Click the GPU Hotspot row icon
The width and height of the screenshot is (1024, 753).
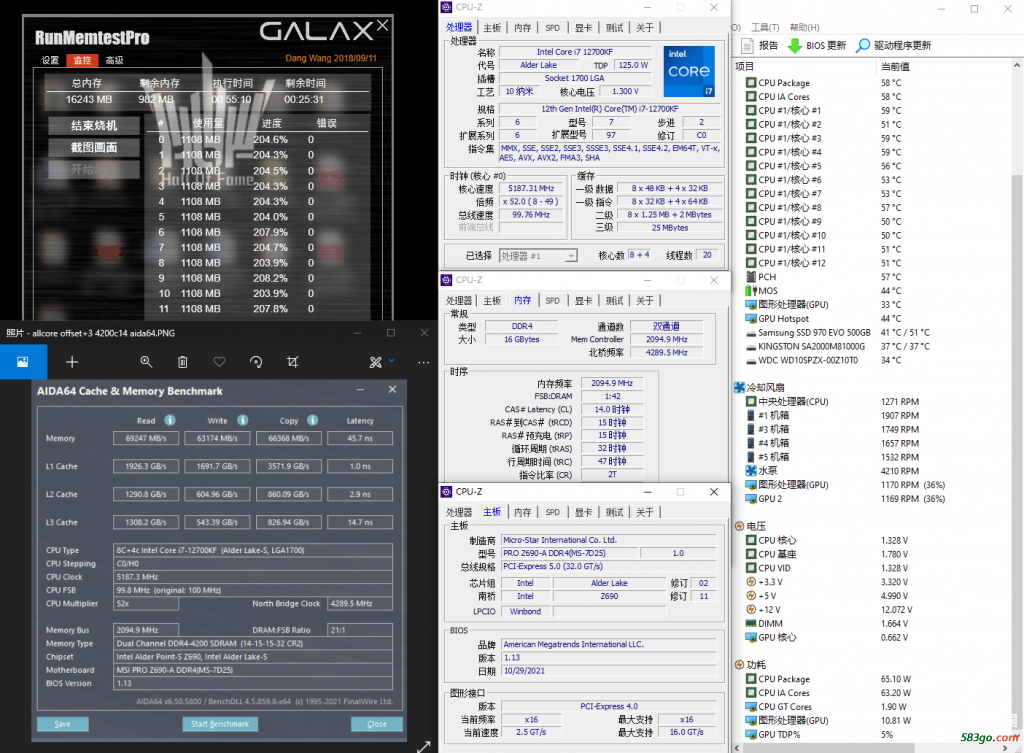[x=751, y=319]
